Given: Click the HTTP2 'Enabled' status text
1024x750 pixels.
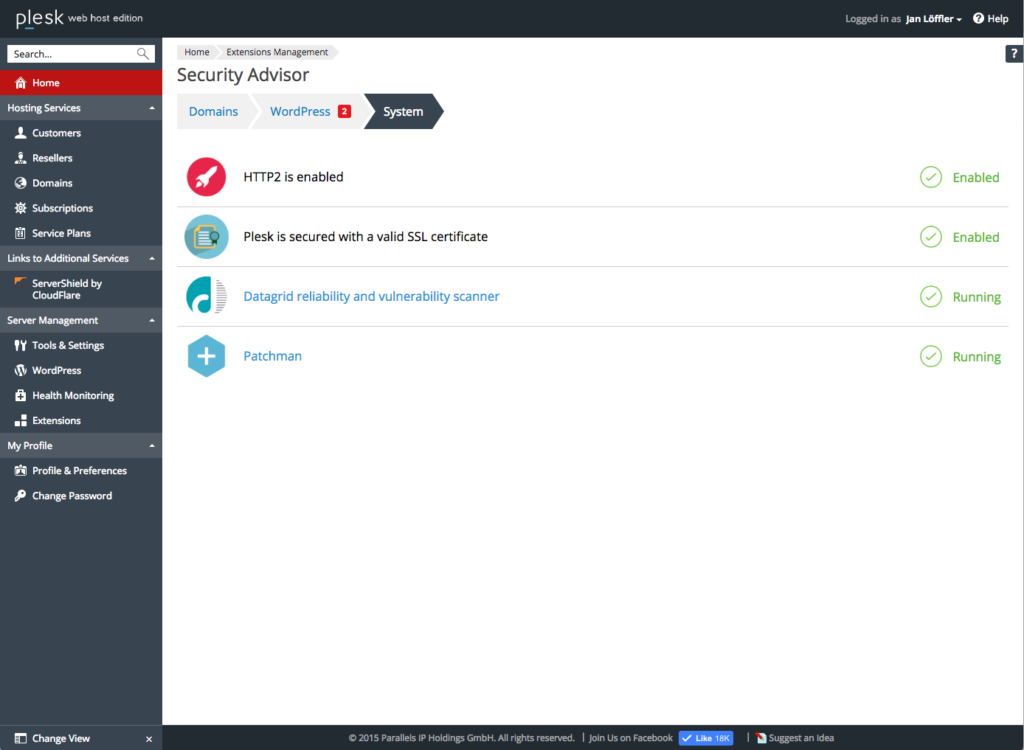Looking at the screenshot, I should [976, 177].
